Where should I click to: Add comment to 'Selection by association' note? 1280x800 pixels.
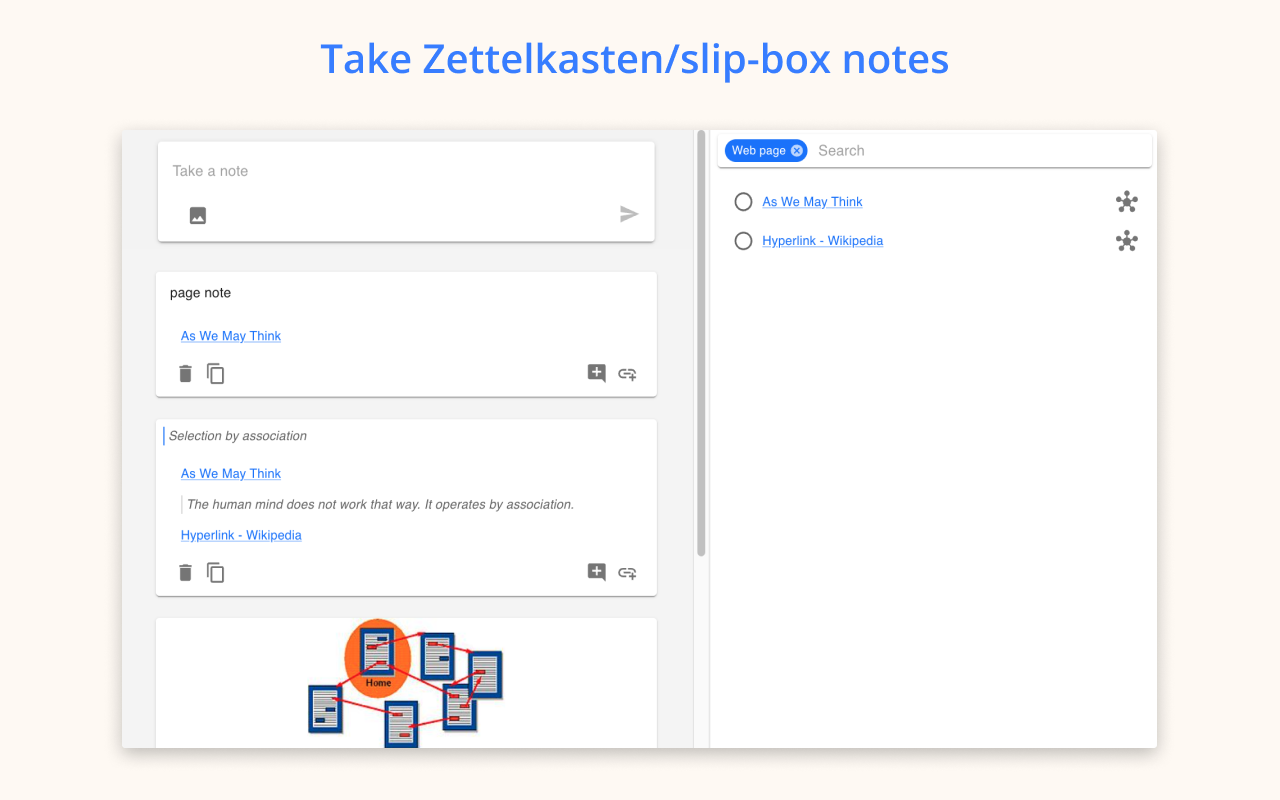[x=597, y=573]
